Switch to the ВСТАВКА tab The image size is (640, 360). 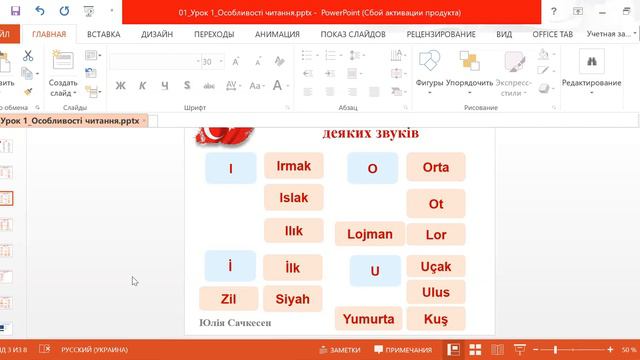[104, 34]
